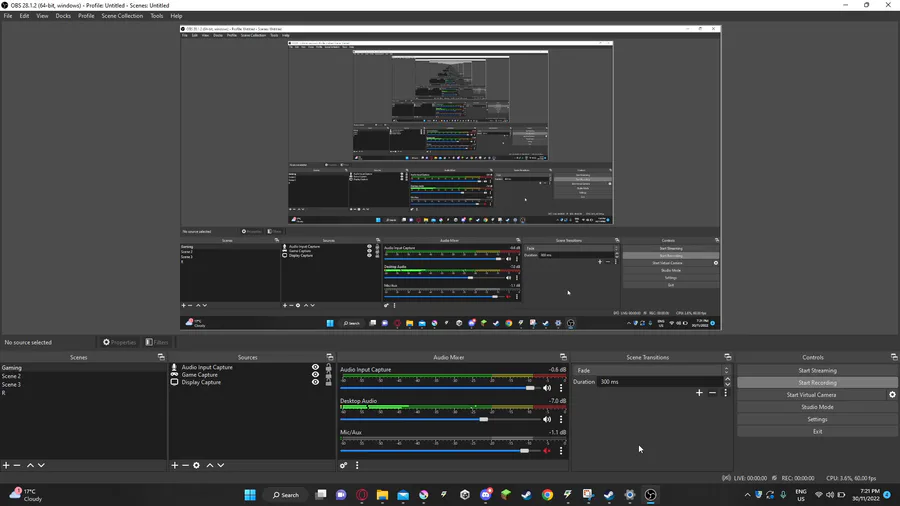The image size is (900, 506).
Task: Toggle lock on Game Capture source
Action: [328, 375]
